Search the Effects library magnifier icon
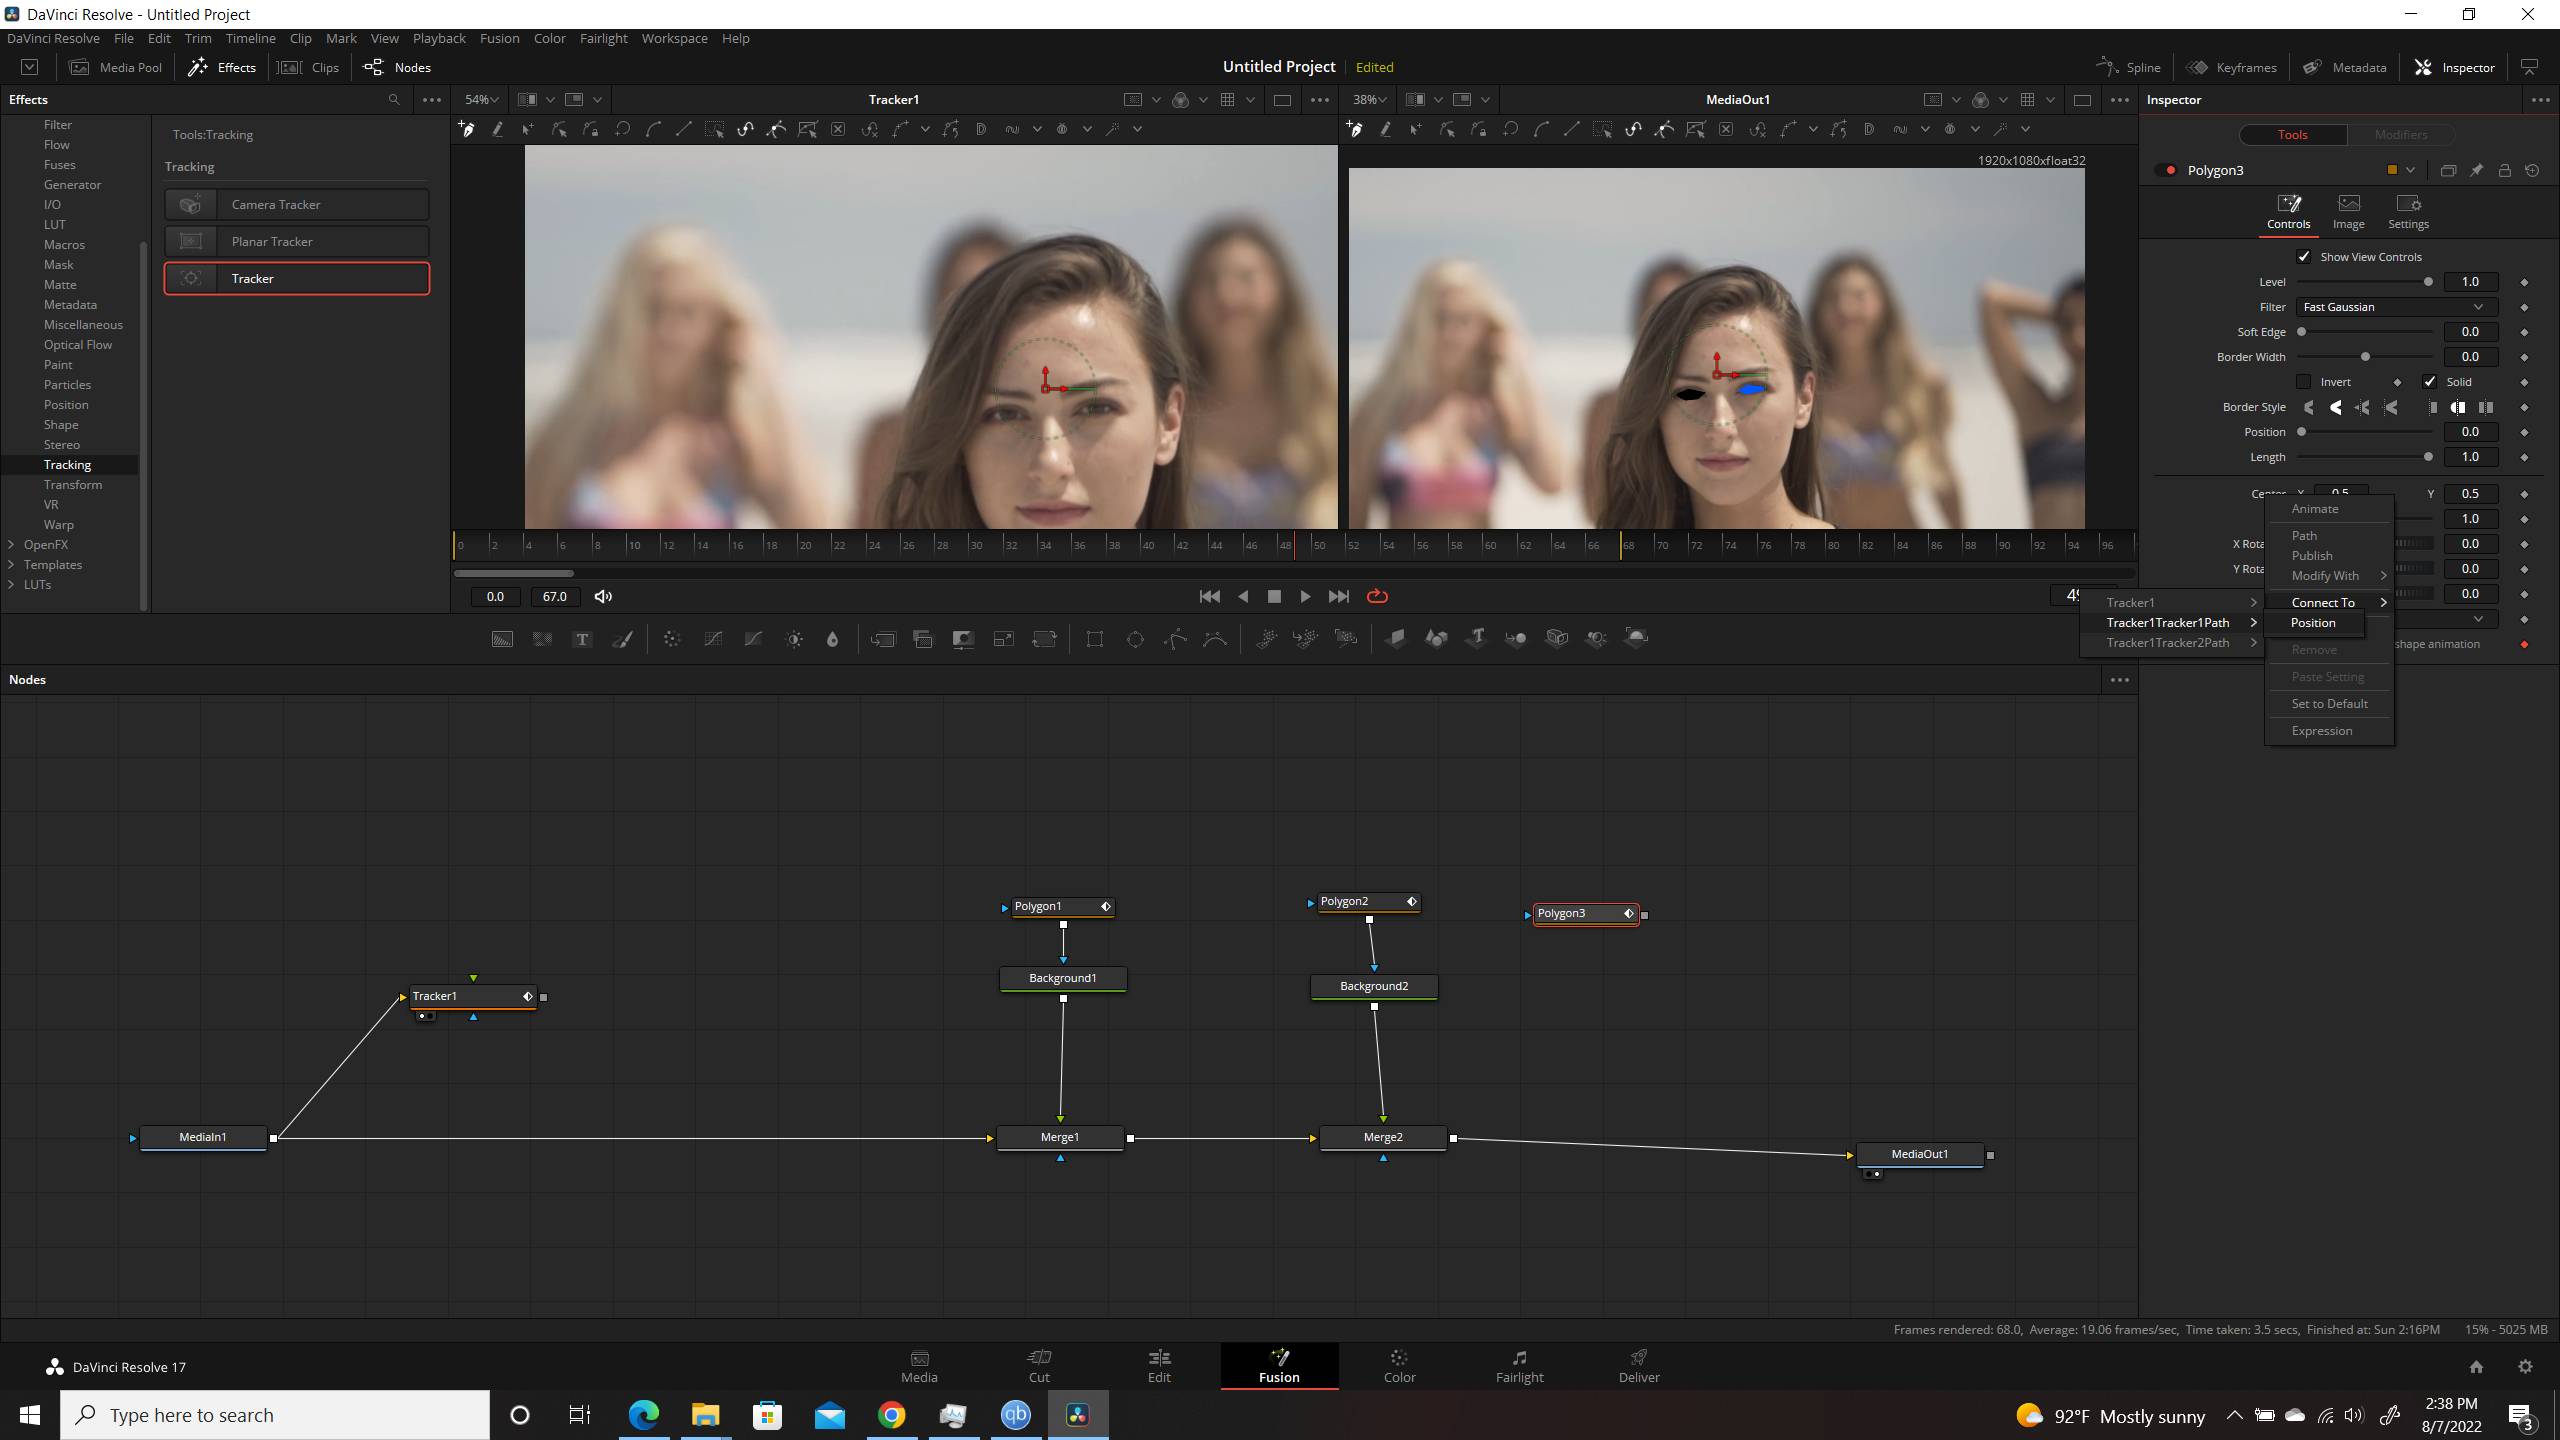 394,99
